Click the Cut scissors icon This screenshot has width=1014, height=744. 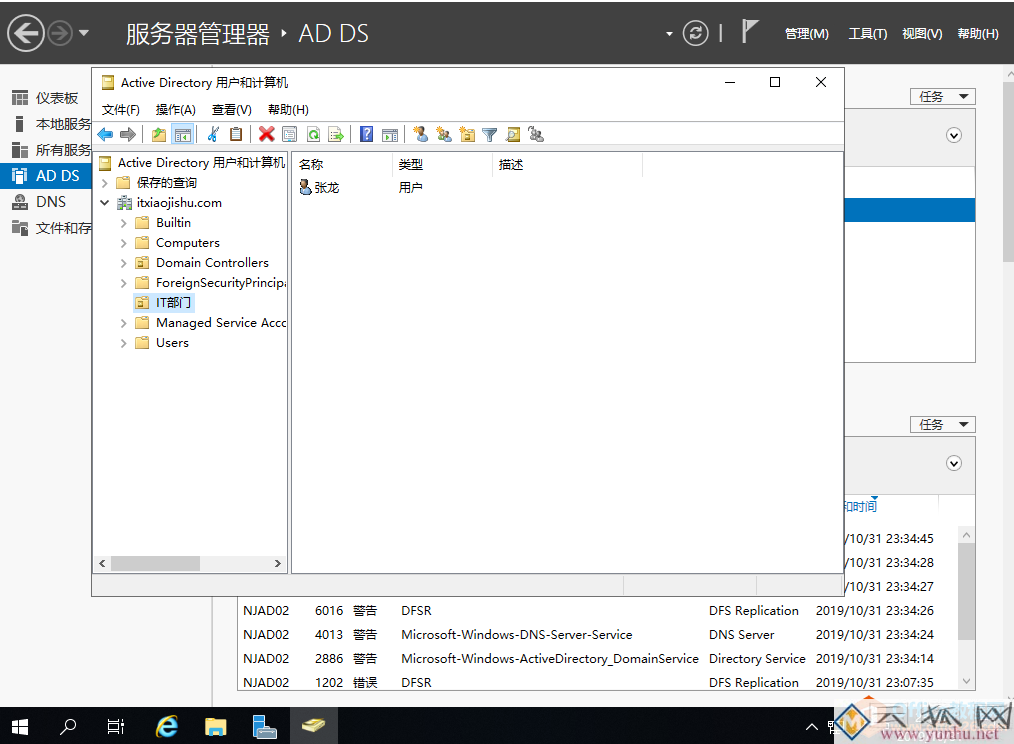[x=212, y=135]
